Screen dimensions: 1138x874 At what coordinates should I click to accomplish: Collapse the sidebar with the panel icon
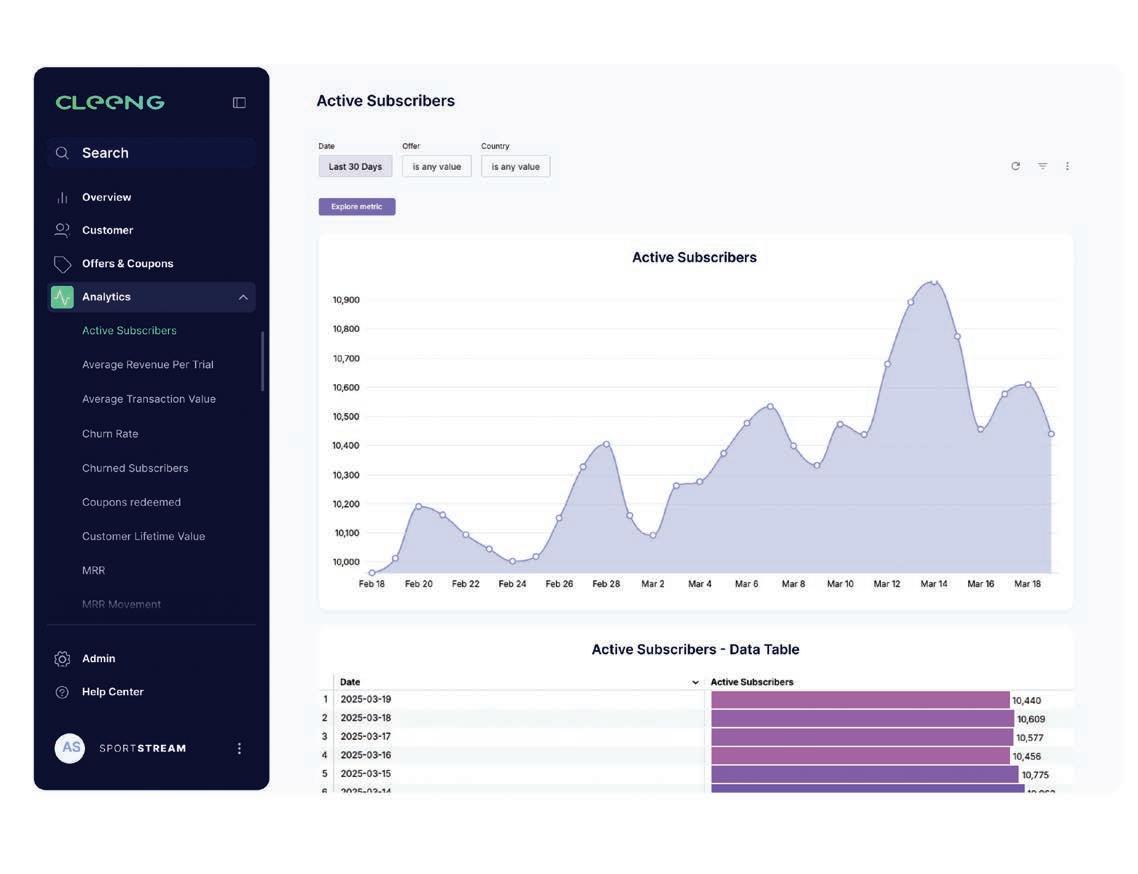click(x=239, y=102)
